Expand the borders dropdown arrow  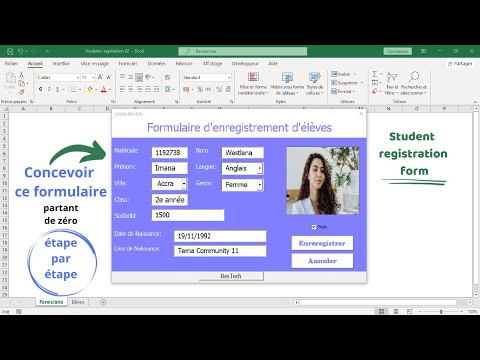[x=80, y=89]
